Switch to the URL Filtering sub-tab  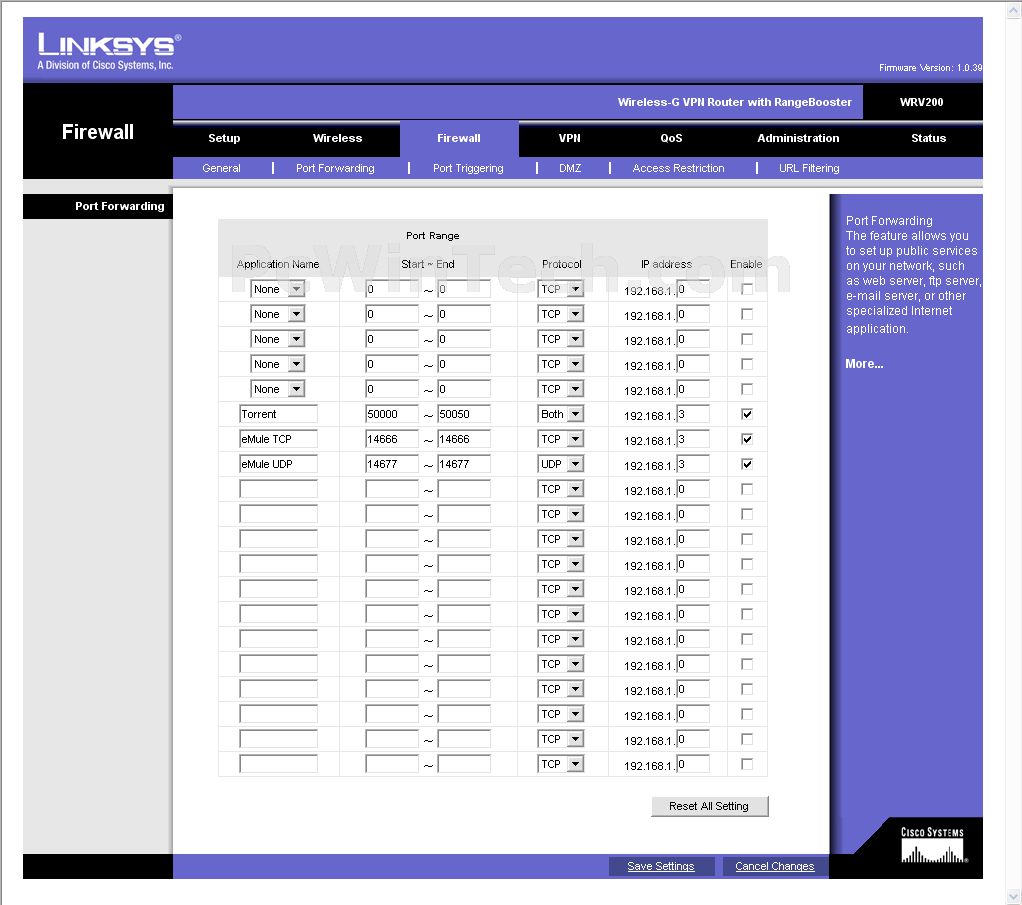[810, 168]
